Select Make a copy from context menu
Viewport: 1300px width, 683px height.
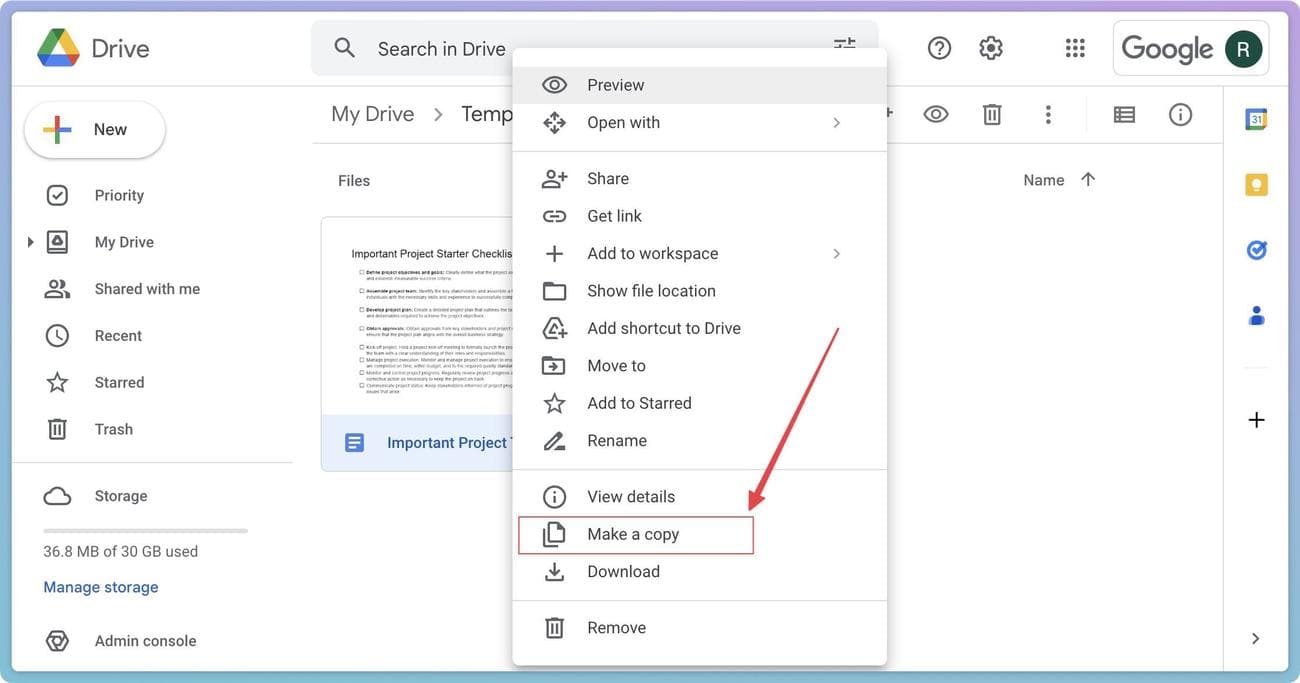tap(633, 535)
